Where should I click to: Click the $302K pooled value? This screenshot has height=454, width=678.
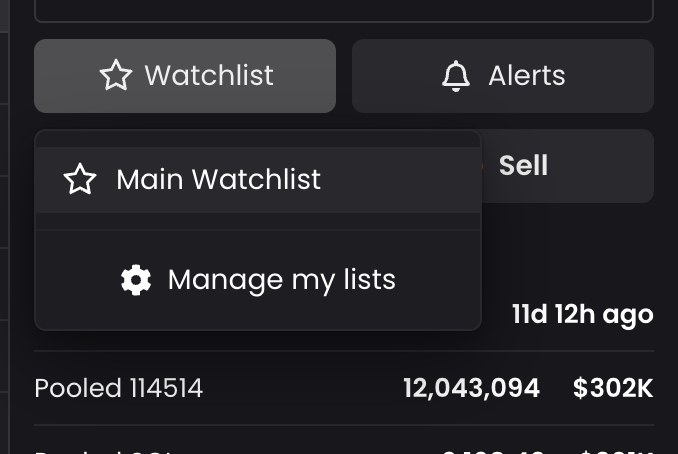point(613,388)
